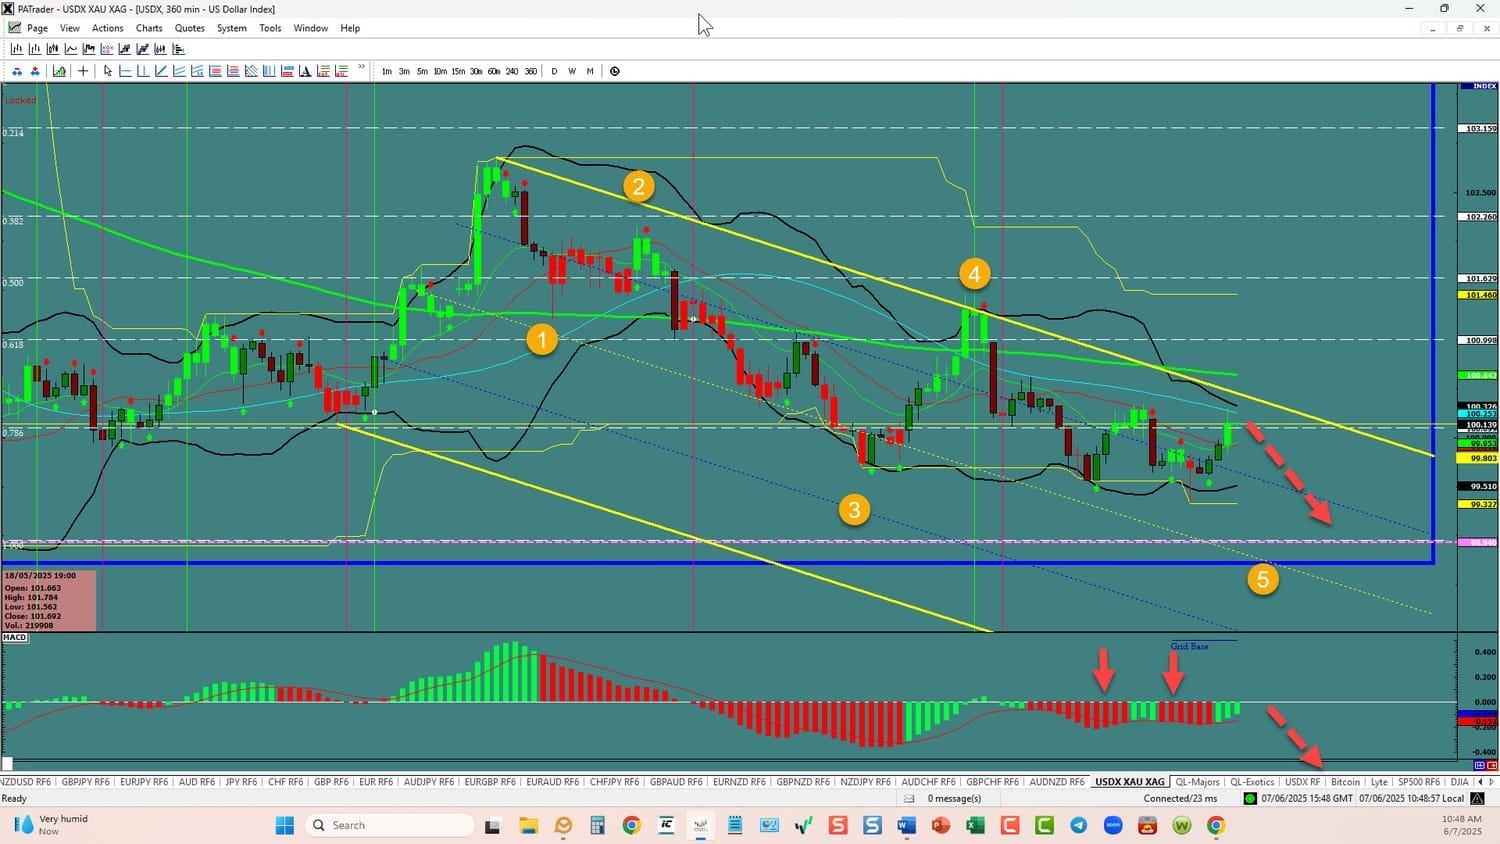The height and width of the screenshot is (844, 1500).
Task: Expand the drawing toolbar overflow chevron
Action: tap(361, 69)
